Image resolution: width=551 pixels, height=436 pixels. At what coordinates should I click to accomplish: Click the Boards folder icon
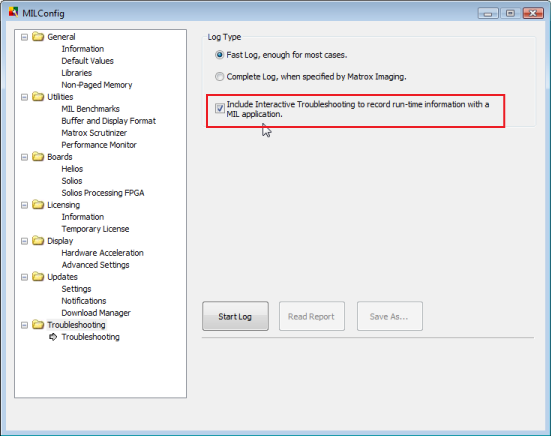[38, 157]
